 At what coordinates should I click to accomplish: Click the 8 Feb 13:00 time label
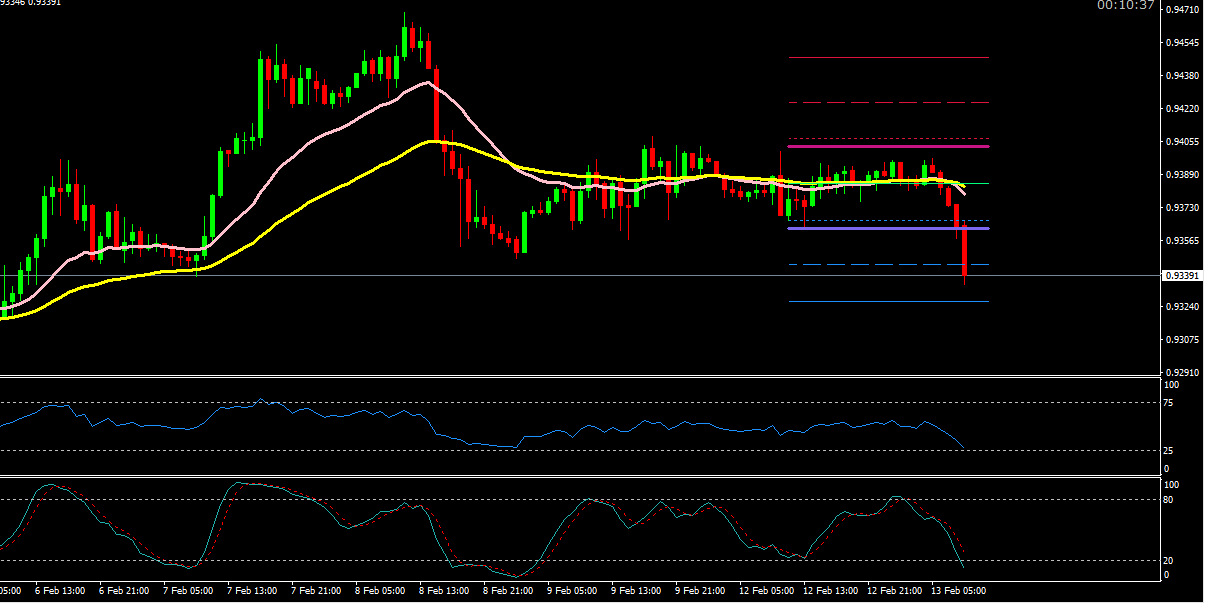(444, 591)
